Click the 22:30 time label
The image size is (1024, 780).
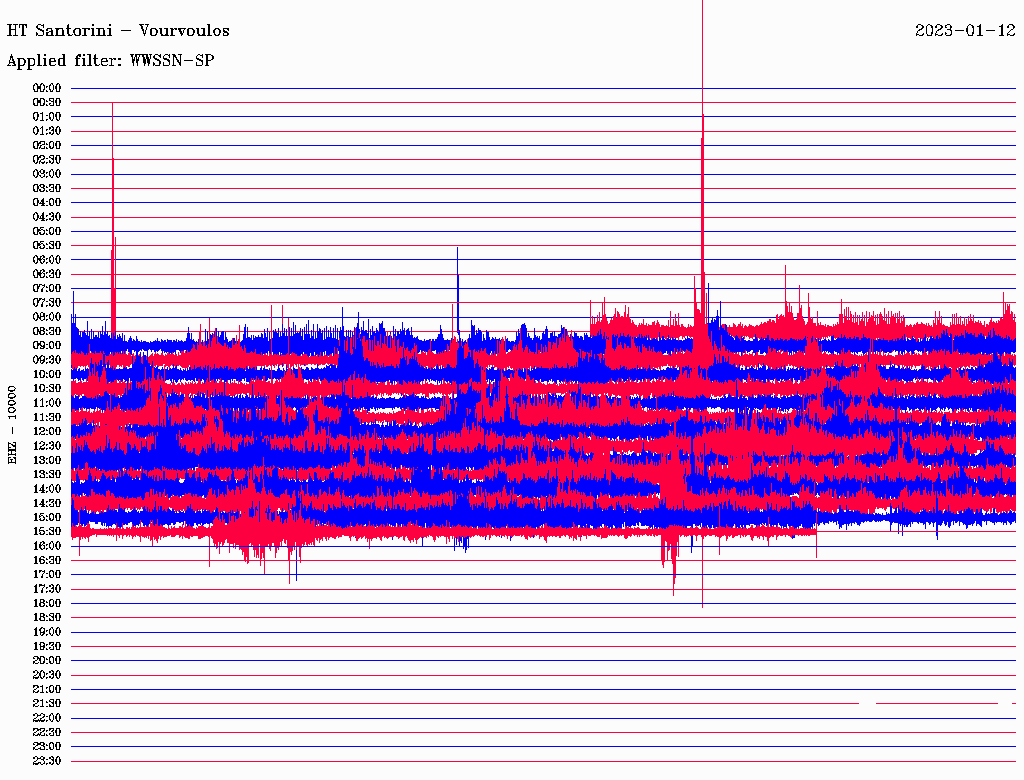pyautogui.click(x=47, y=732)
